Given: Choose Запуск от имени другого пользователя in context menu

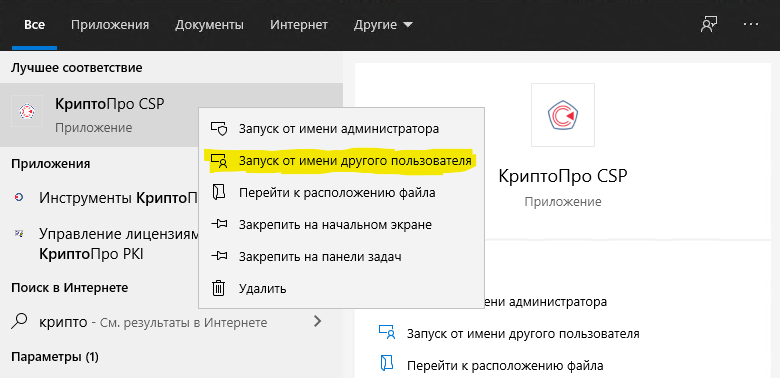Looking at the screenshot, I should click(341, 161).
